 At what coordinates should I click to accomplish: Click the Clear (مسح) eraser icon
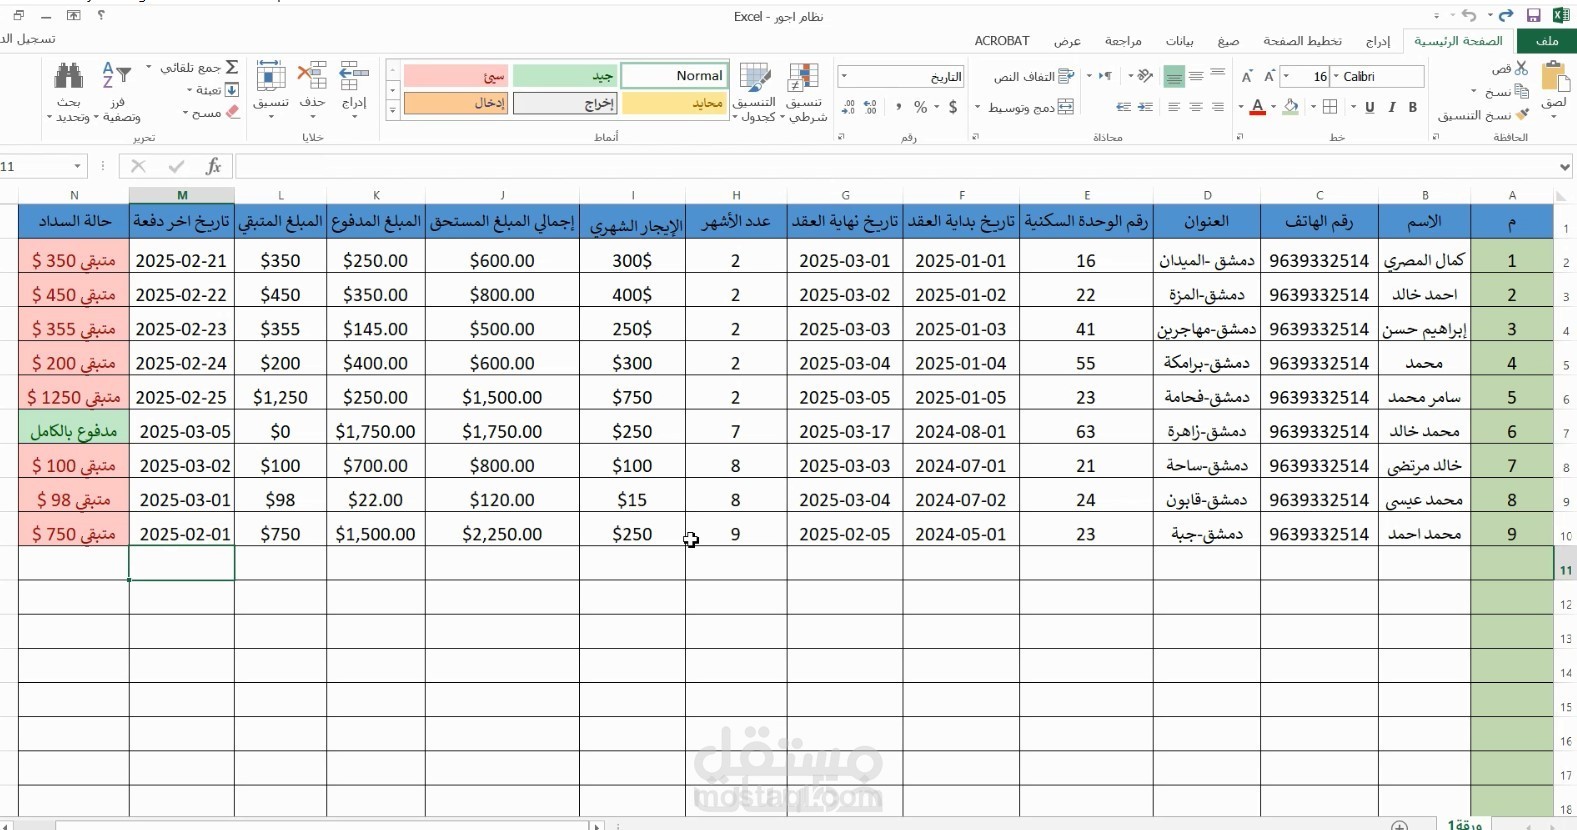pos(232,113)
